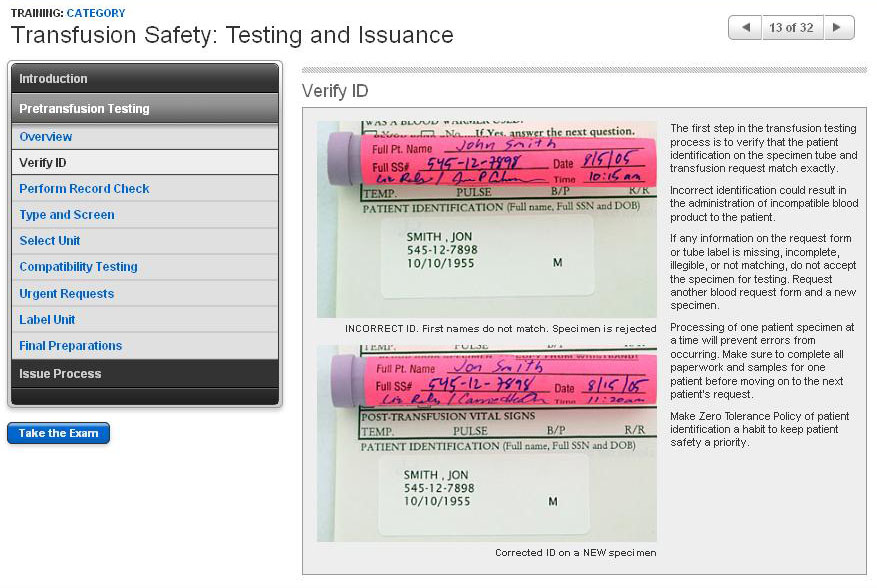Navigate to Compatibility Testing topic
Viewport: 877px width, 588px height.
coord(78,267)
